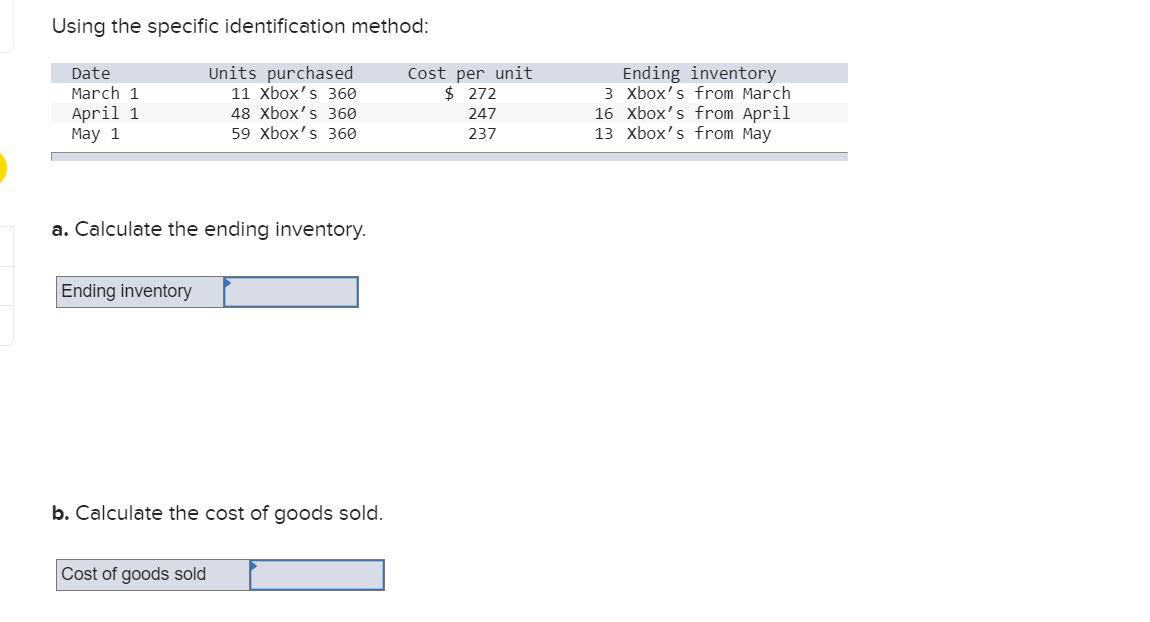Click the blue triangle marker beside Ending inventory field

coord(228,283)
